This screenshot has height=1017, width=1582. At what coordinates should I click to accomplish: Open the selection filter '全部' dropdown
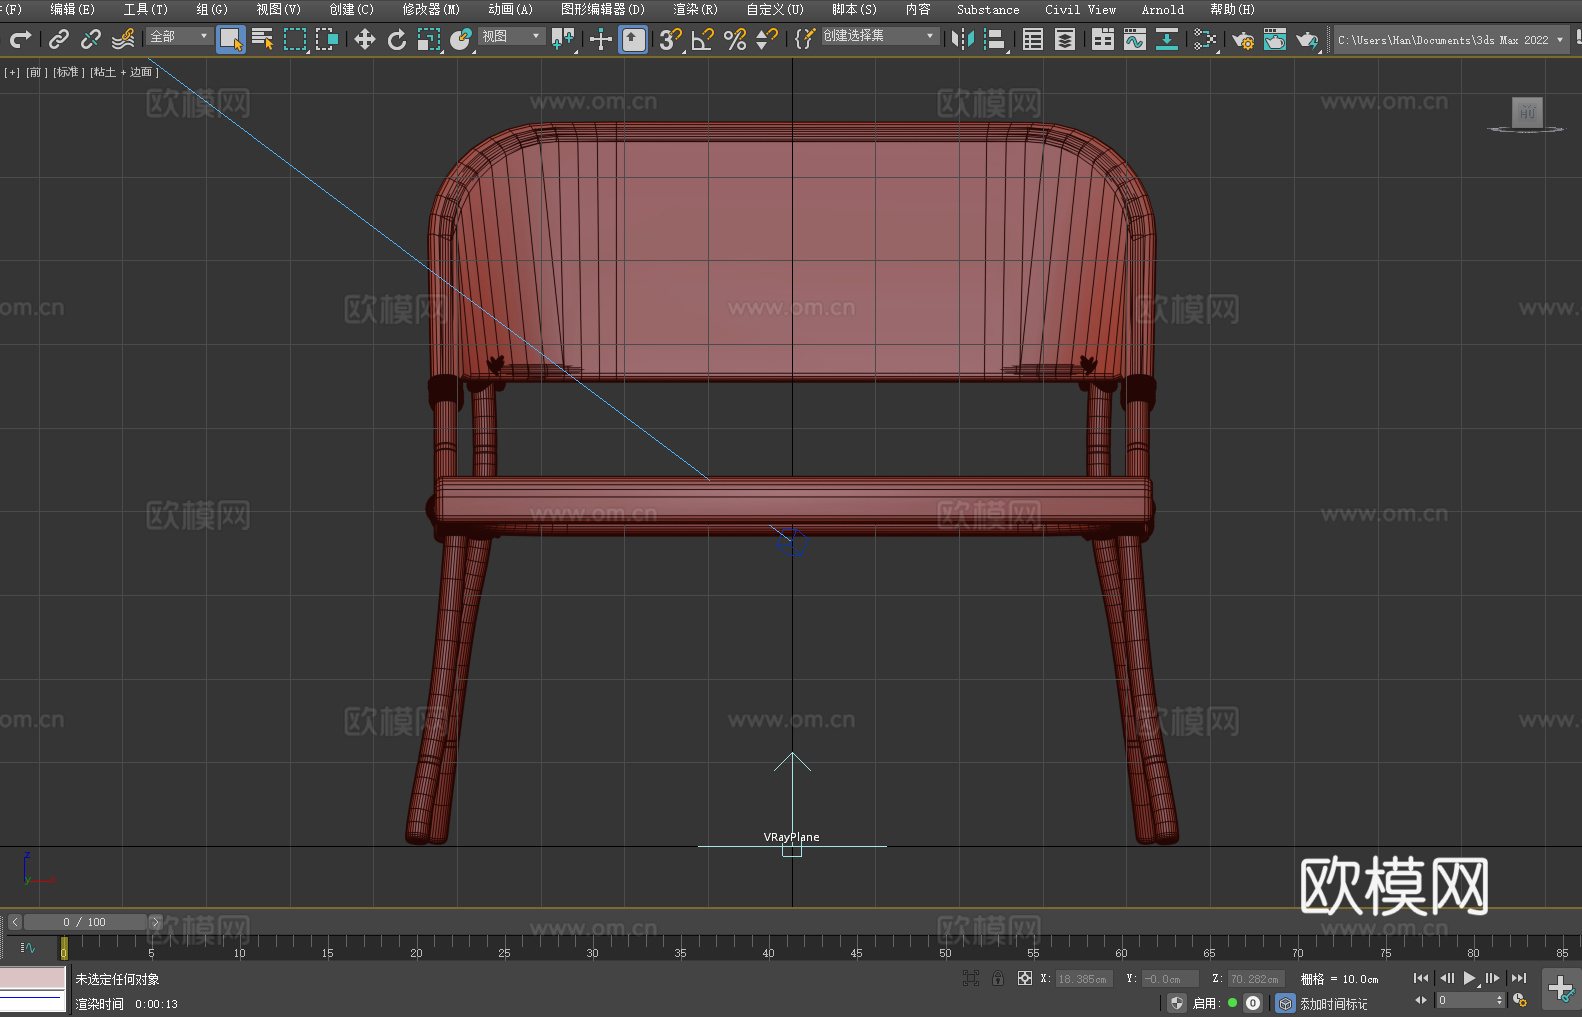tap(180, 36)
